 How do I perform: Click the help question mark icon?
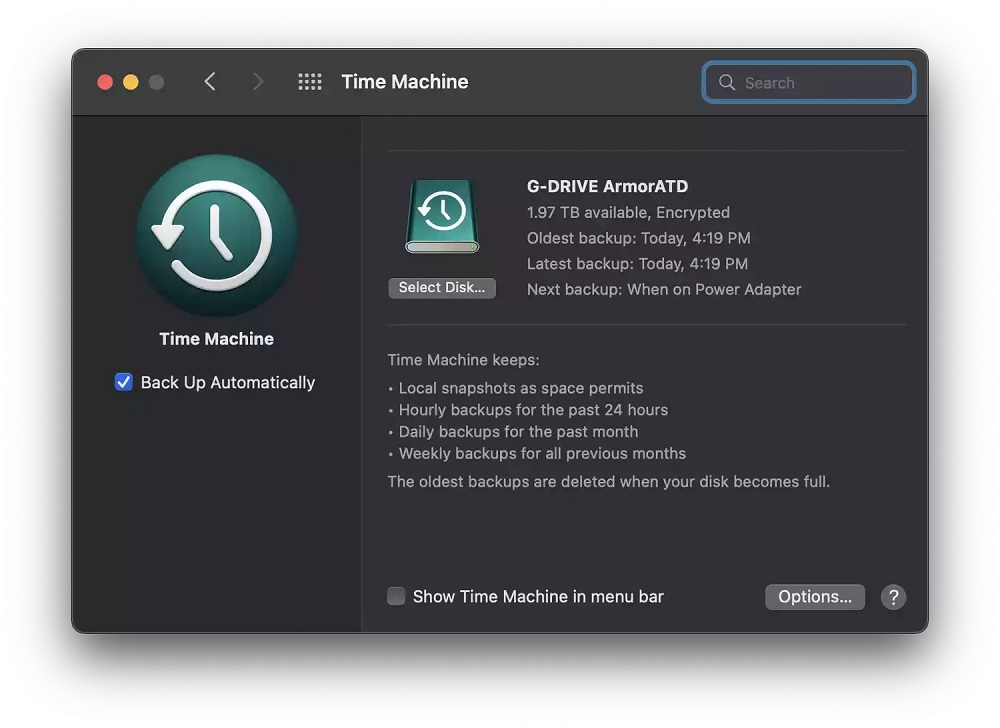point(893,597)
